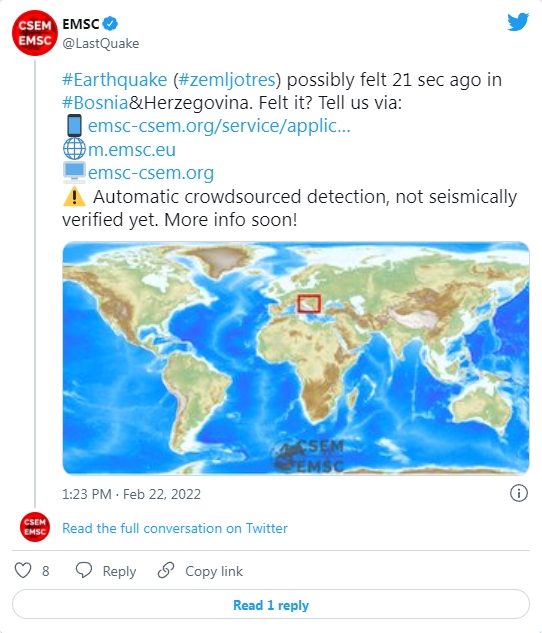
Task: Click the 1:23 PM · Feb 22, 2022 timestamp
Action: point(132,494)
